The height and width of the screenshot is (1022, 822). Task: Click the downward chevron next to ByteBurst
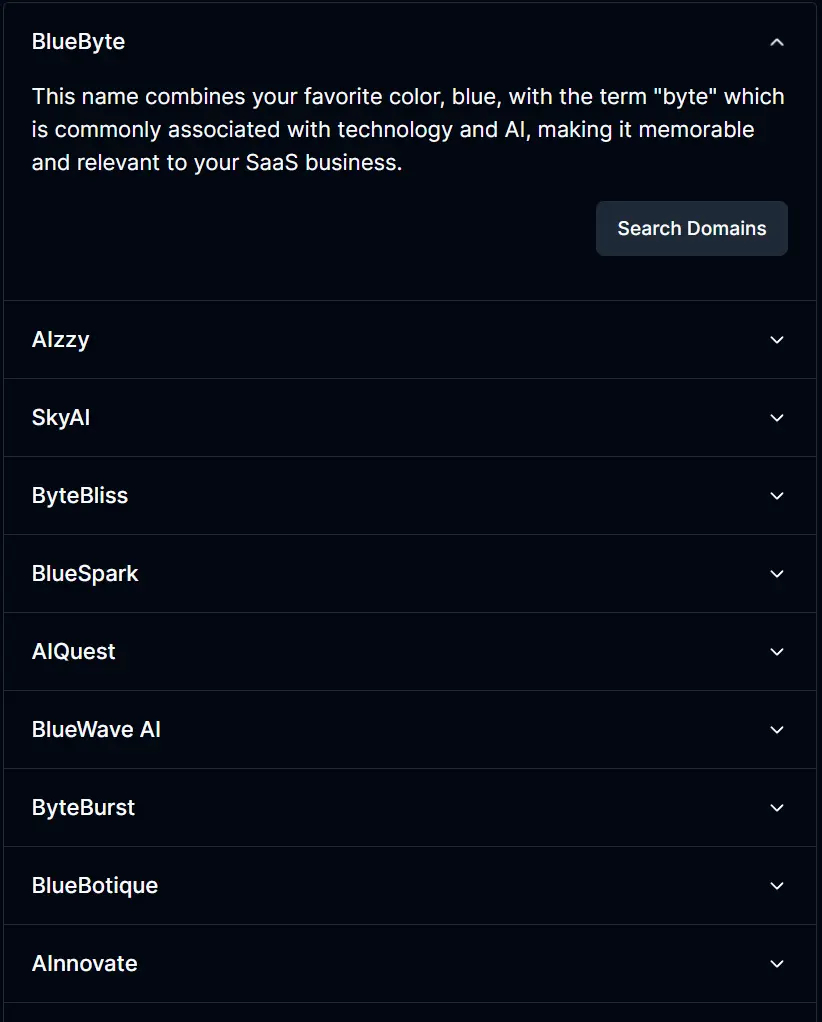[x=777, y=808]
